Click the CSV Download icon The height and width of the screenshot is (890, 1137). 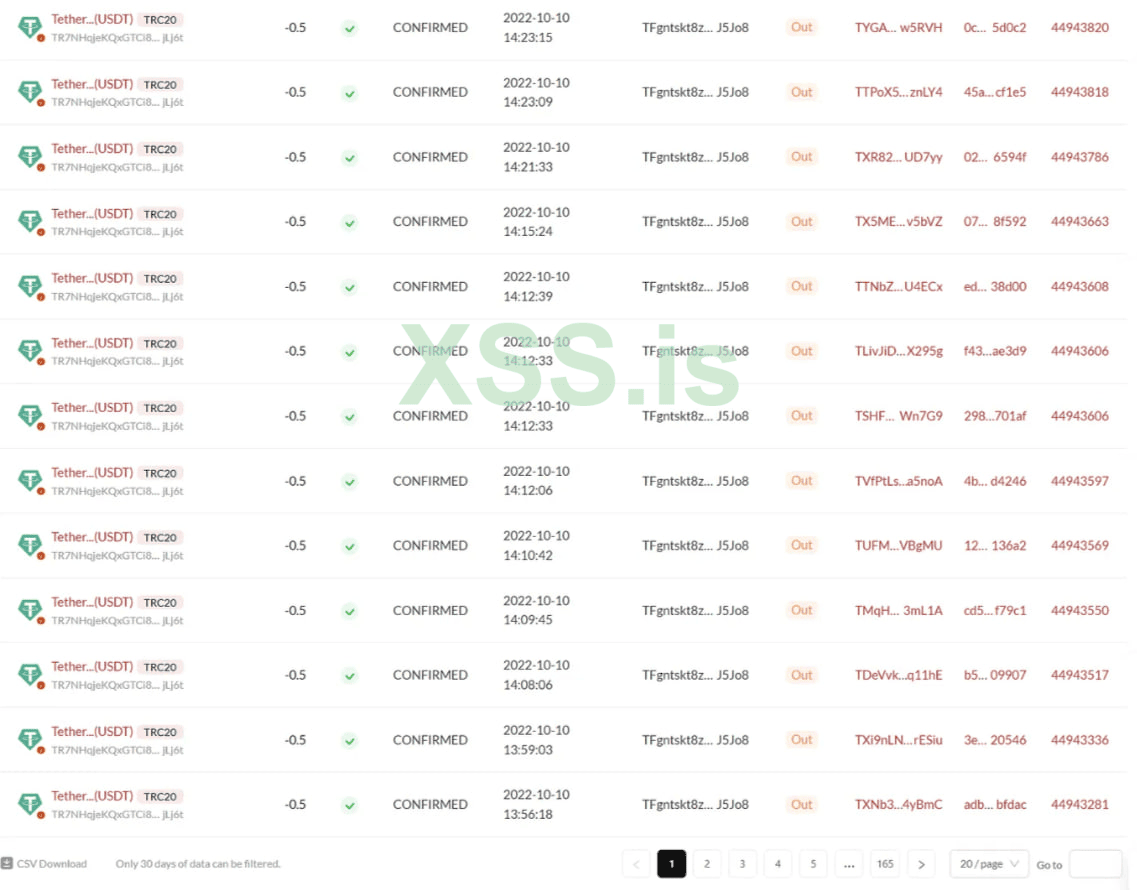[x=7, y=863]
